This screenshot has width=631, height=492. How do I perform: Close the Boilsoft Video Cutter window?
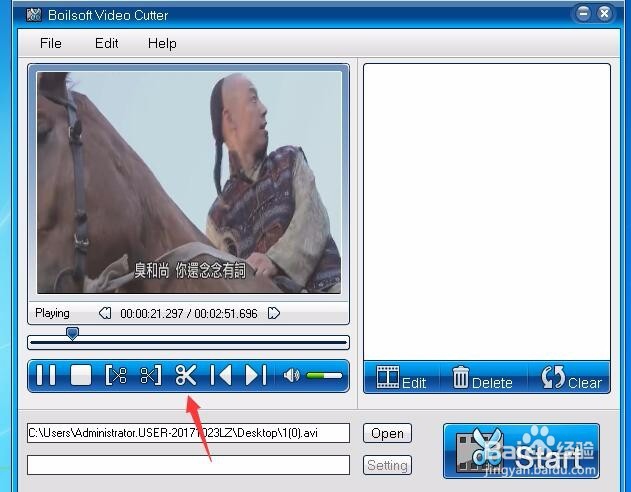point(604,14)
